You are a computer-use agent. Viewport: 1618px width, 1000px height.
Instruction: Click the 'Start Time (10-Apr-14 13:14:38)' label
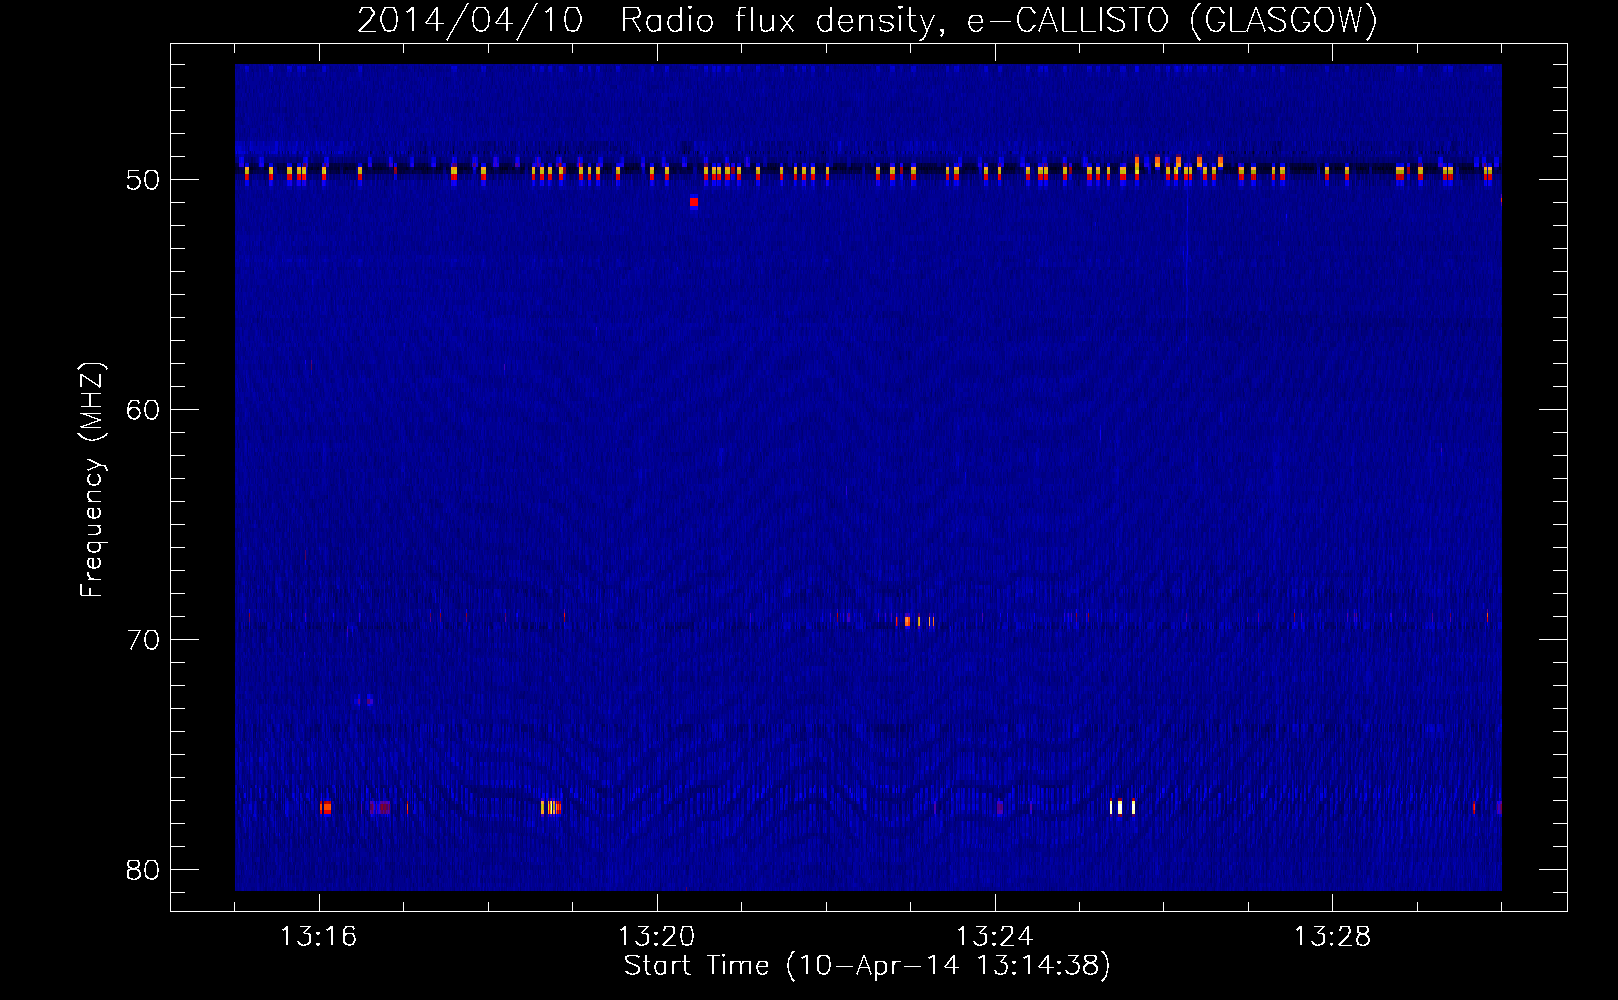[x=867, y=965]
